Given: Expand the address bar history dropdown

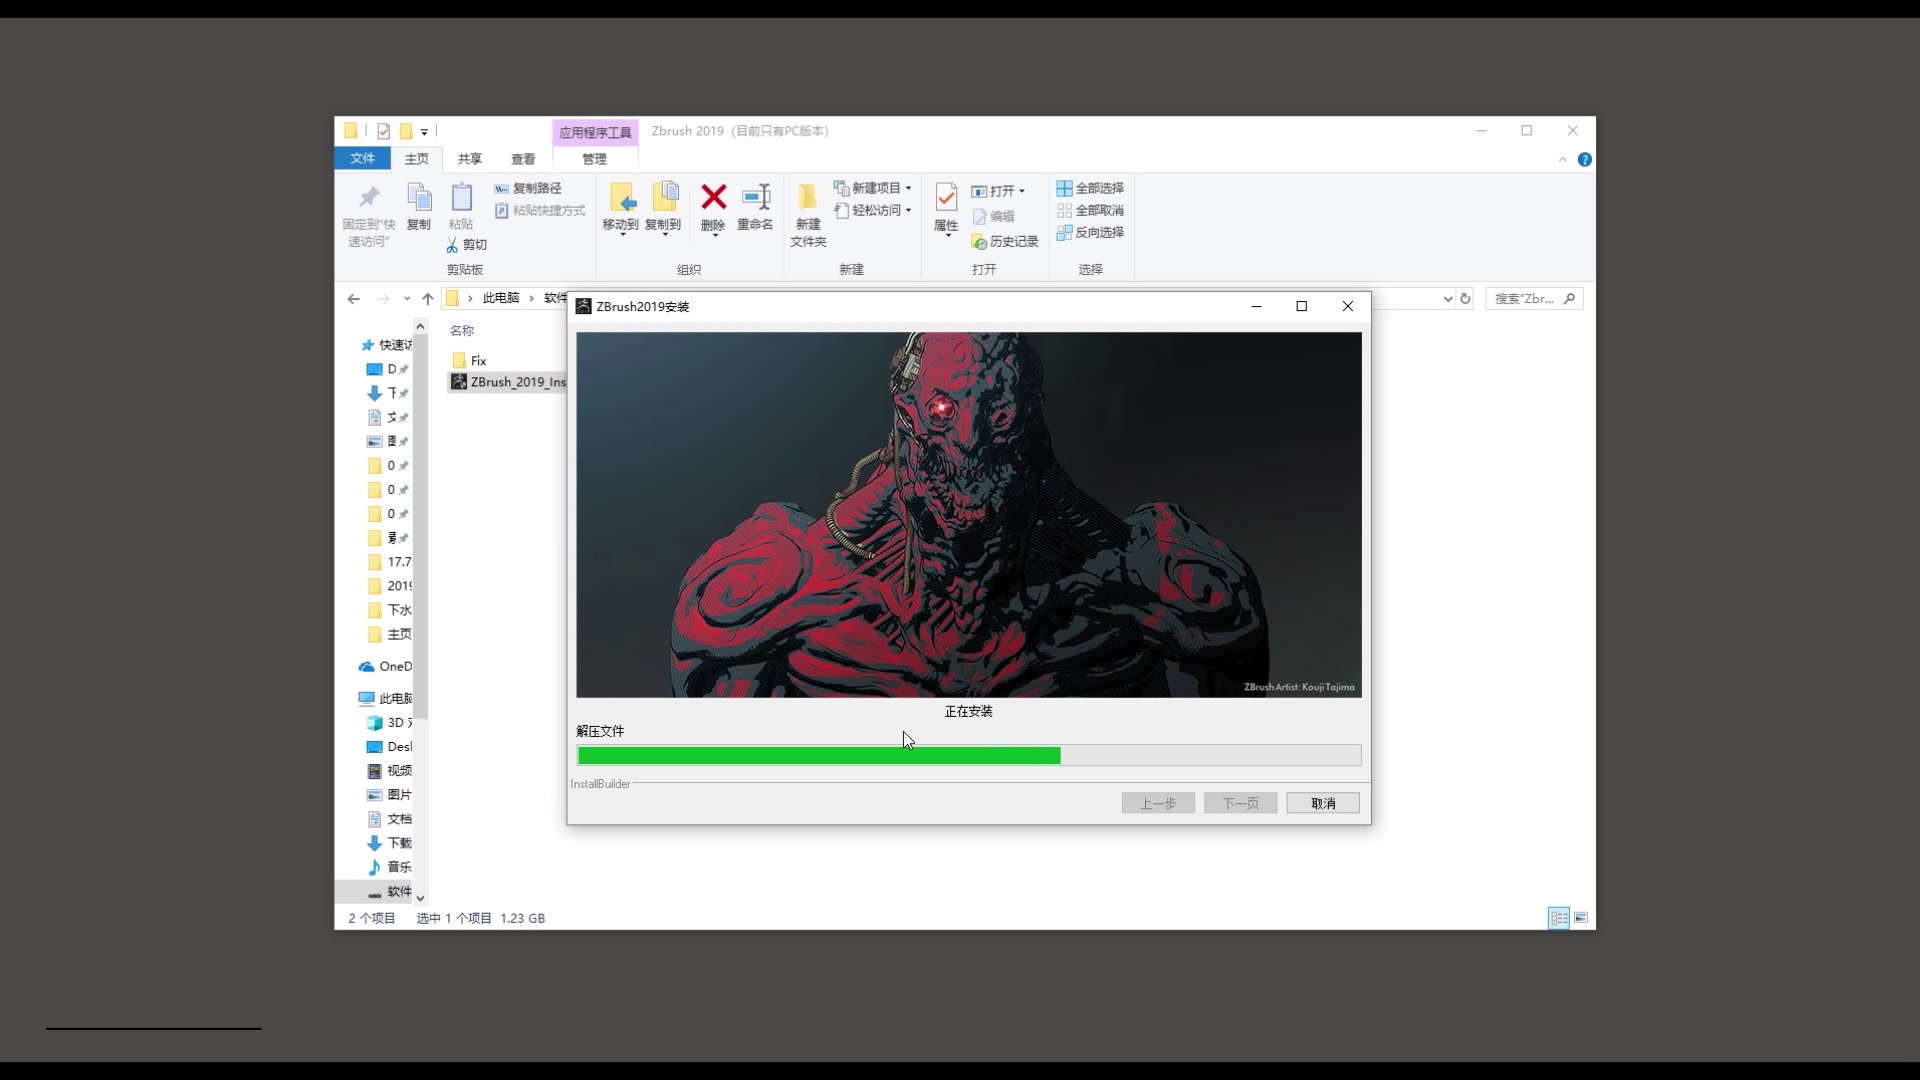Looking at the screenshot, I should 1449,298.
